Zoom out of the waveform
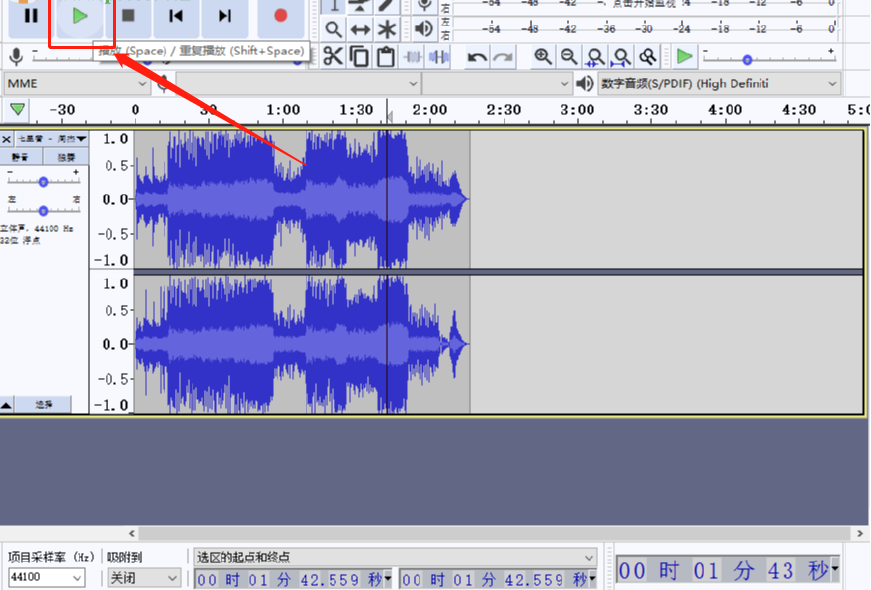871x590 pixels. click(569, 57)
